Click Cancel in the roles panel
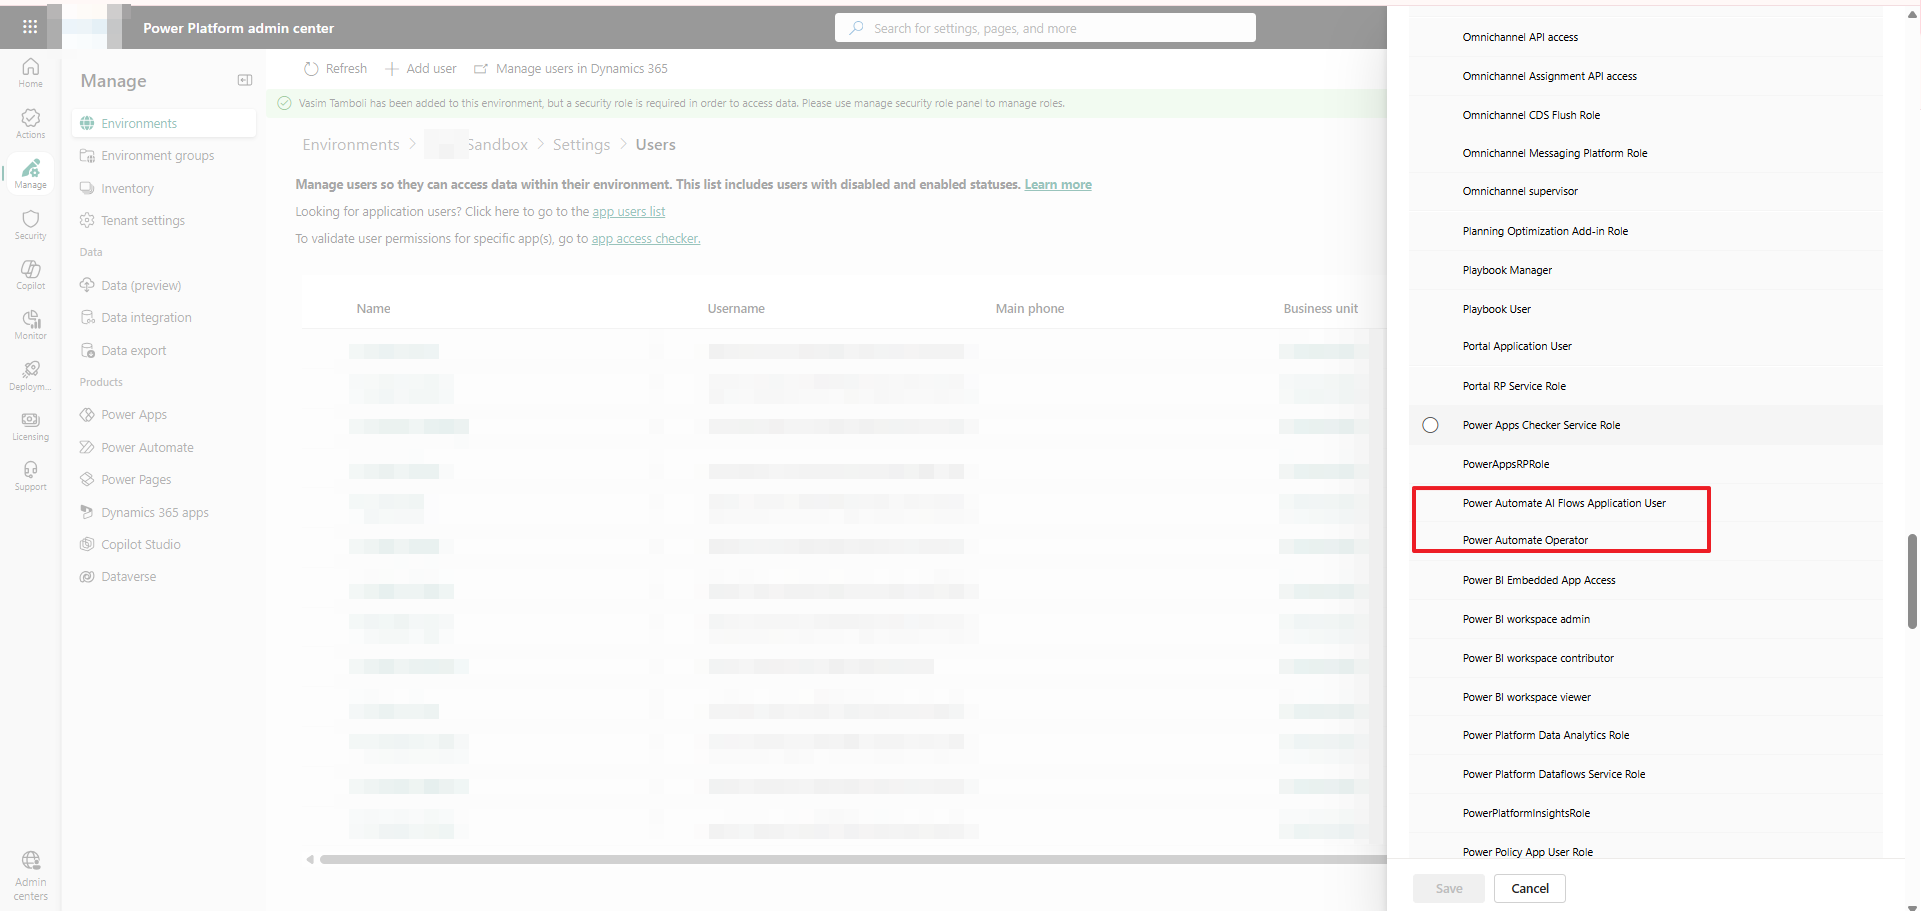 [1530, 888]
